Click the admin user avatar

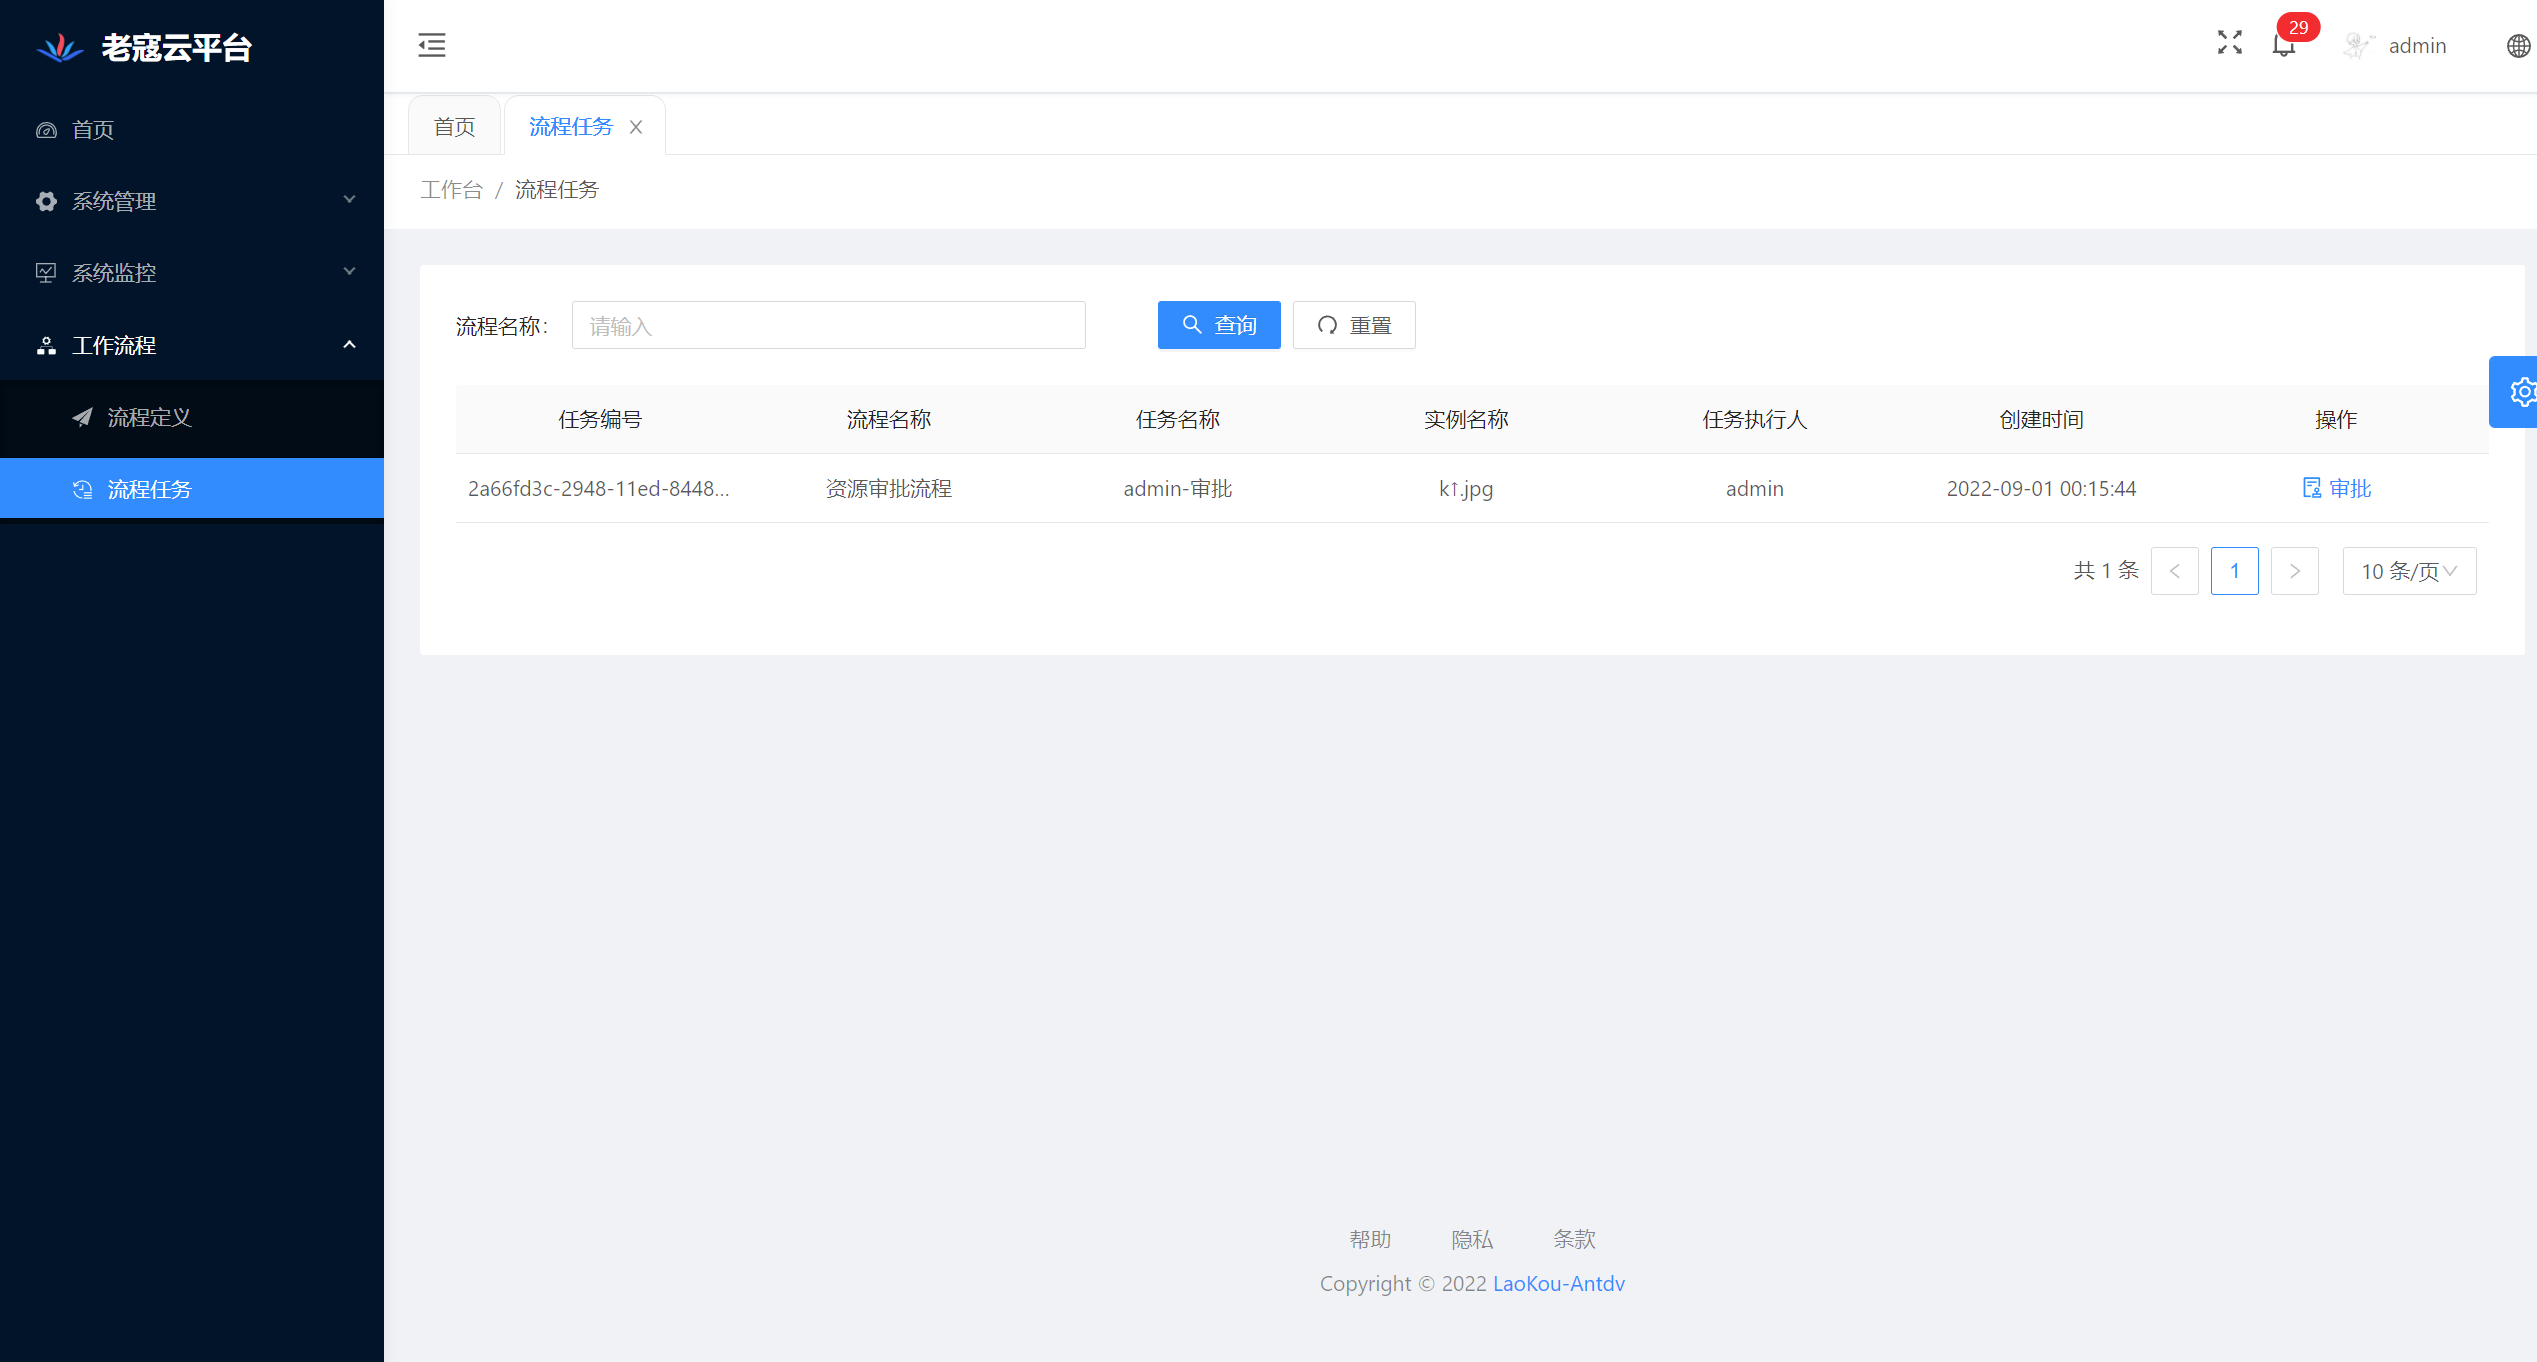click(2358, 45)
